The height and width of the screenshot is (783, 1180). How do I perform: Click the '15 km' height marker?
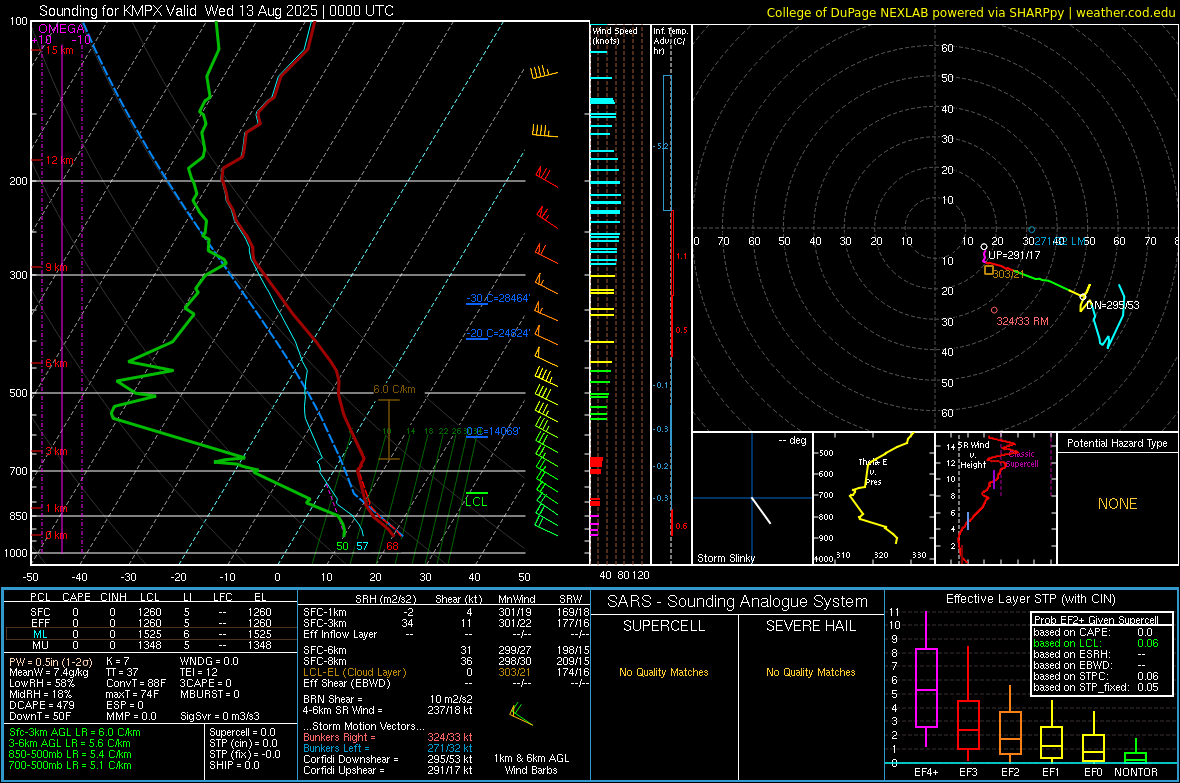(59, 50)
